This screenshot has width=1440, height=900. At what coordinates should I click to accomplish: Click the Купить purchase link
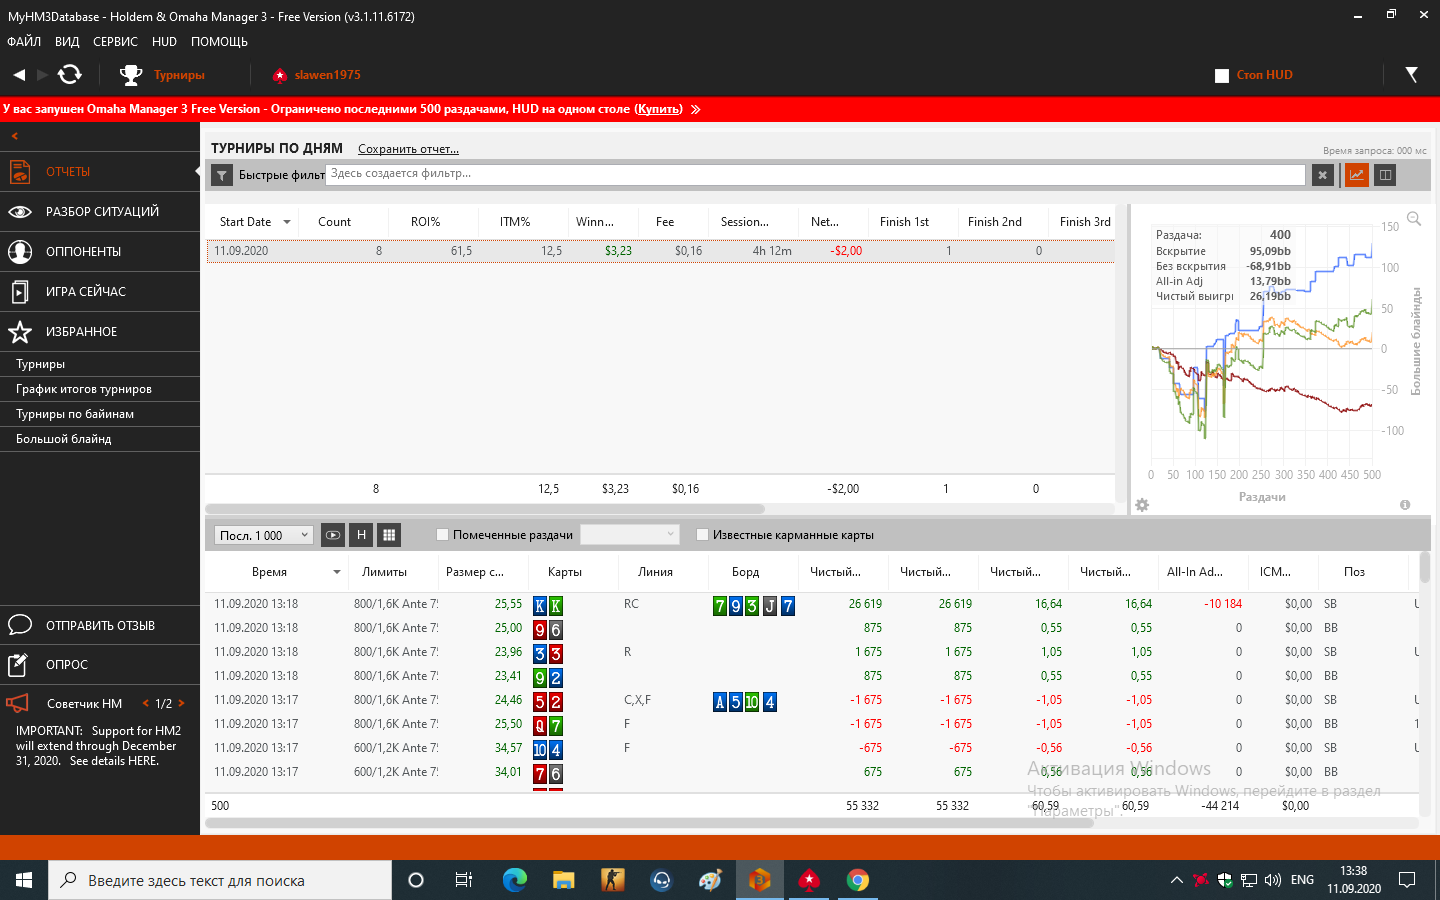click(x=659, y=109)
